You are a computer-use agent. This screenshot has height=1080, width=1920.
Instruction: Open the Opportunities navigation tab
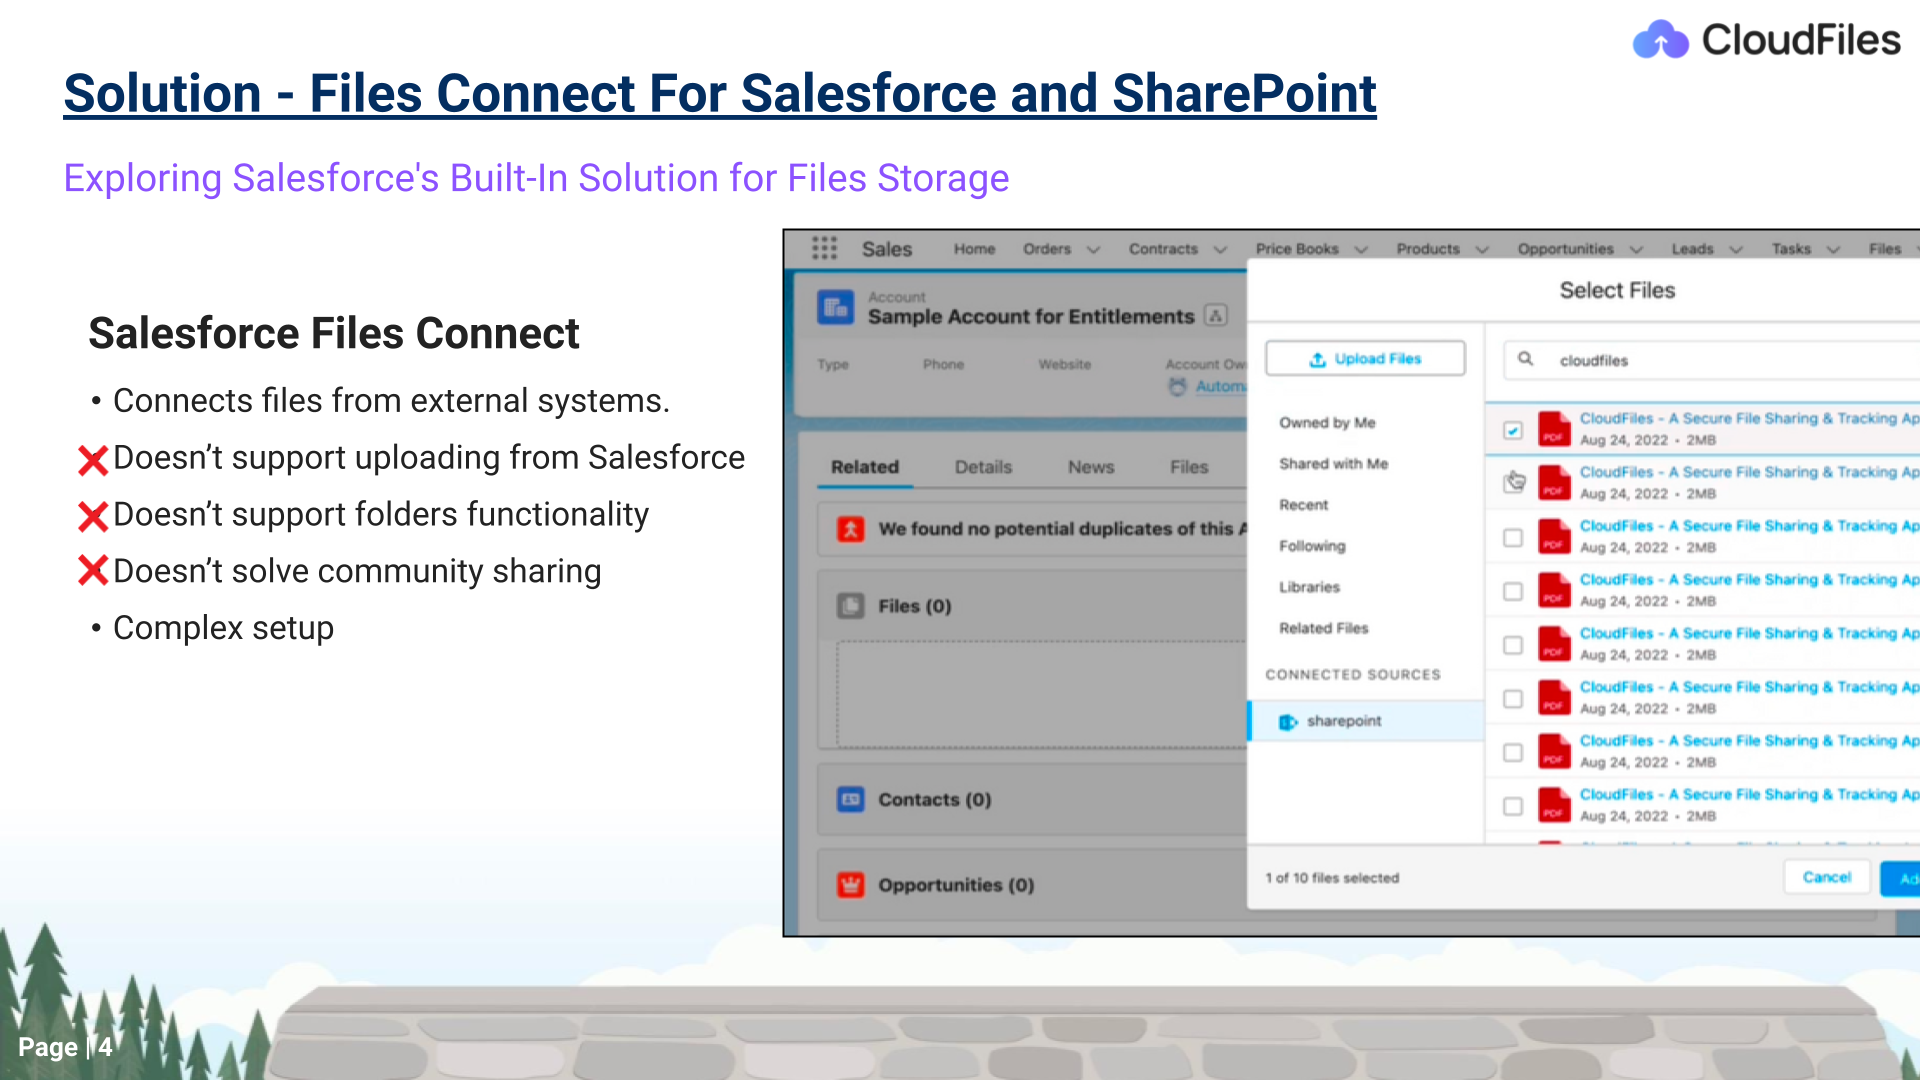click(x=1566, y=249)
